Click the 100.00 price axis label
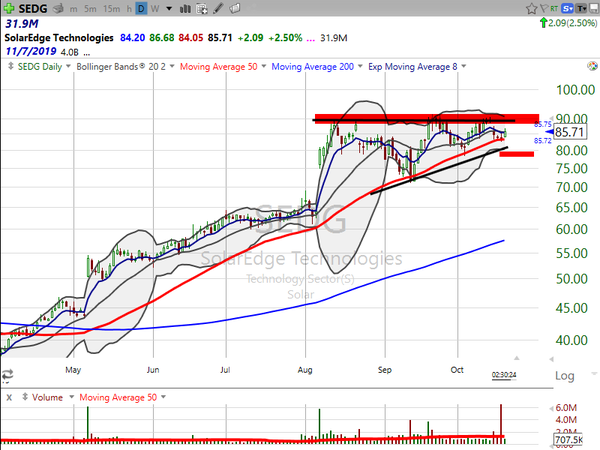The width and height of the screenshot is (600, 450). [x=576, y=90]
